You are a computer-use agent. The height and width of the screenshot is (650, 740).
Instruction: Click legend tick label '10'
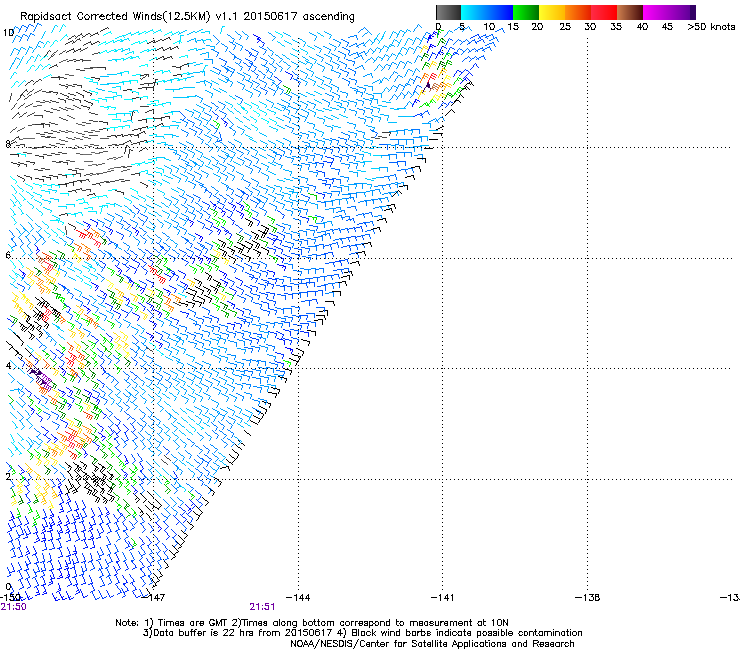(489, 26)
